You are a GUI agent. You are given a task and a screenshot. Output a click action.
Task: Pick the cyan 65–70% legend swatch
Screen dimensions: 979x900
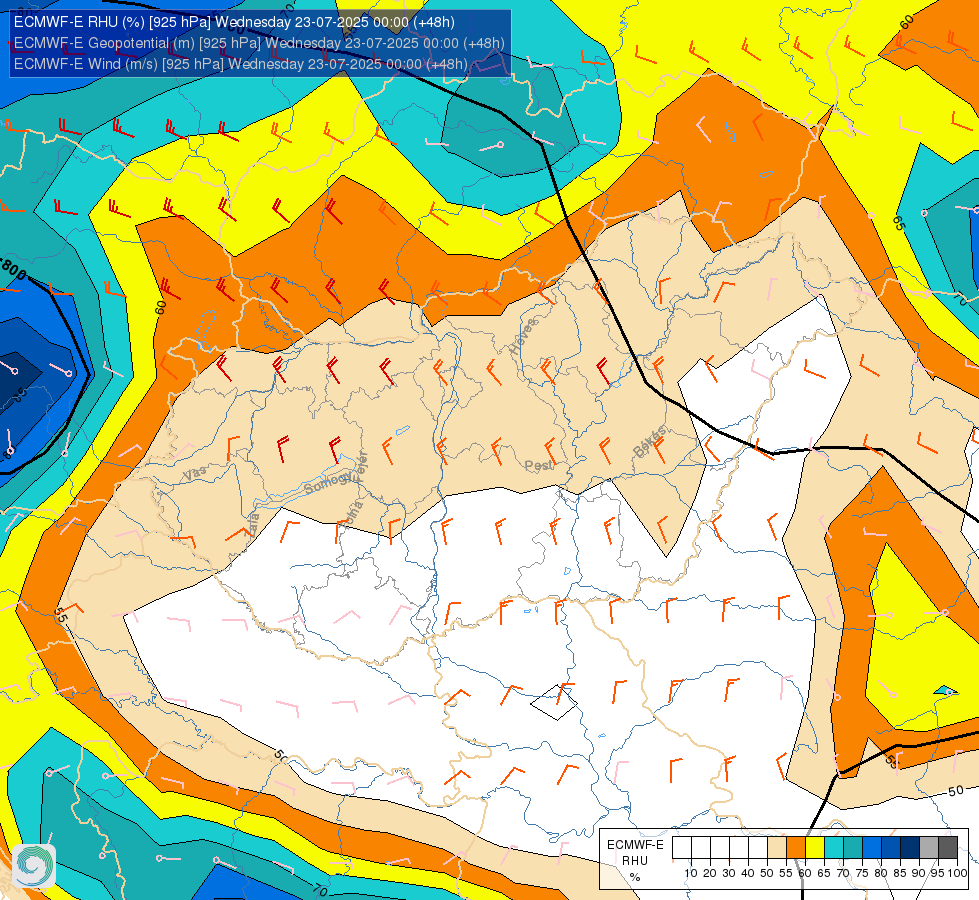point(834,848)
